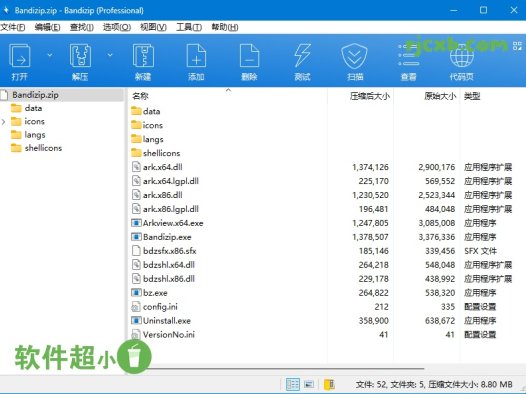
Task: Select file ark.x64.lgpl.dll
Action: click(171, 181)
